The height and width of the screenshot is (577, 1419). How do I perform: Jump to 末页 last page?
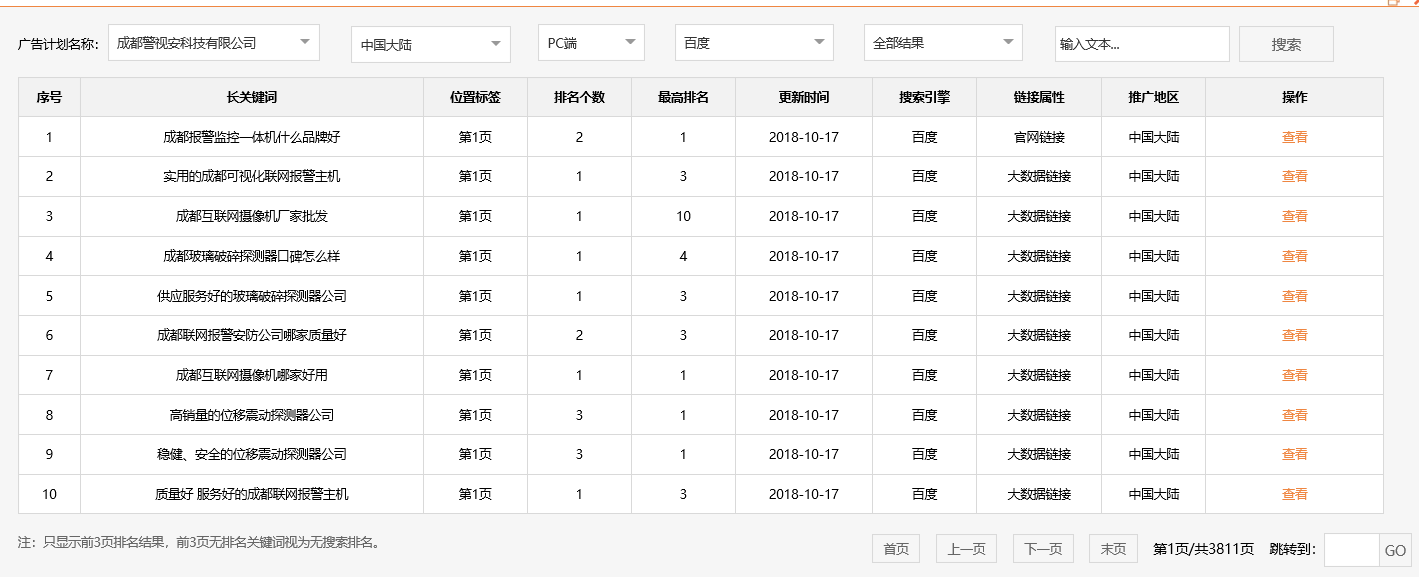point(1113,548)
